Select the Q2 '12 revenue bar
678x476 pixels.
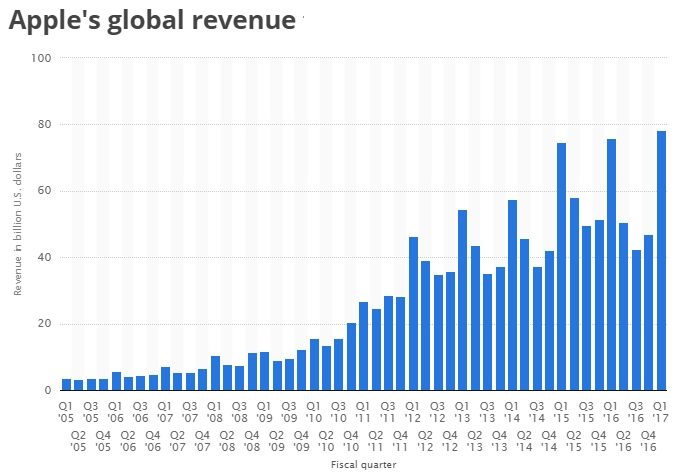(425, 326)
